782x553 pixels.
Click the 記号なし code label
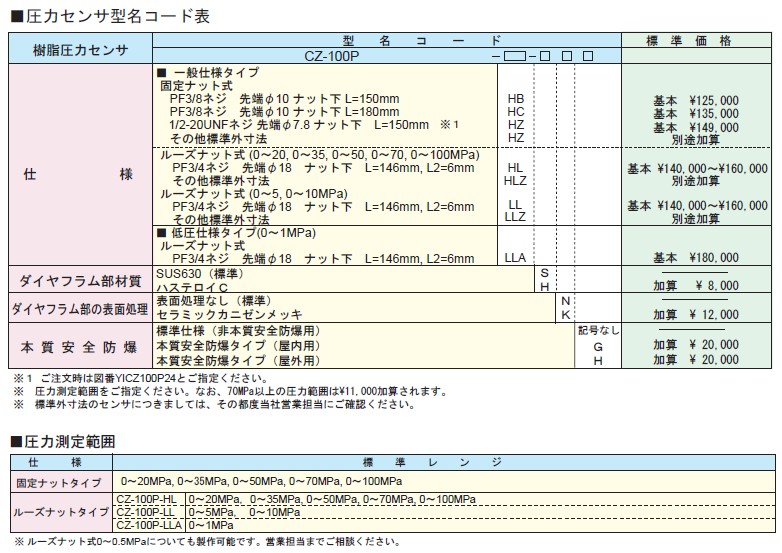click(x=599, y=330)
